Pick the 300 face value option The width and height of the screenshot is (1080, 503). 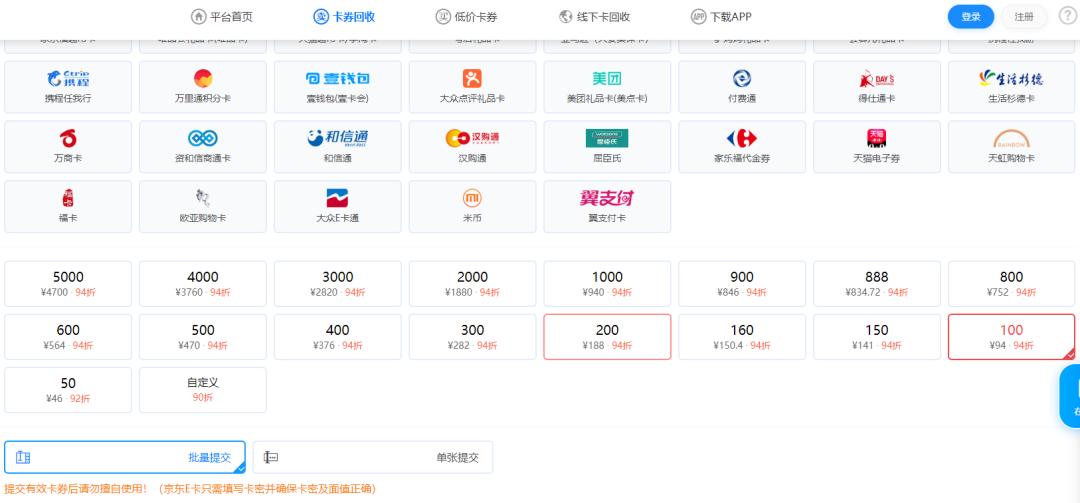[472, 337]
